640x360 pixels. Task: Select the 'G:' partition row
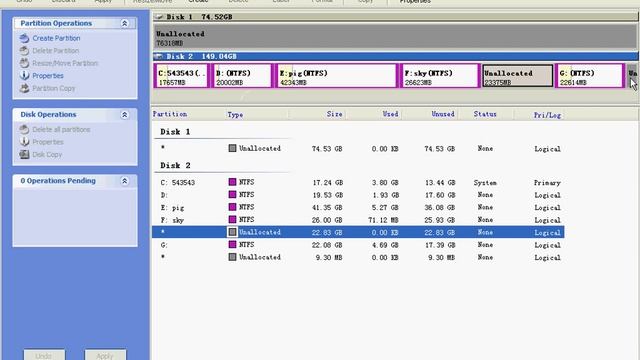tap(358, 245)
